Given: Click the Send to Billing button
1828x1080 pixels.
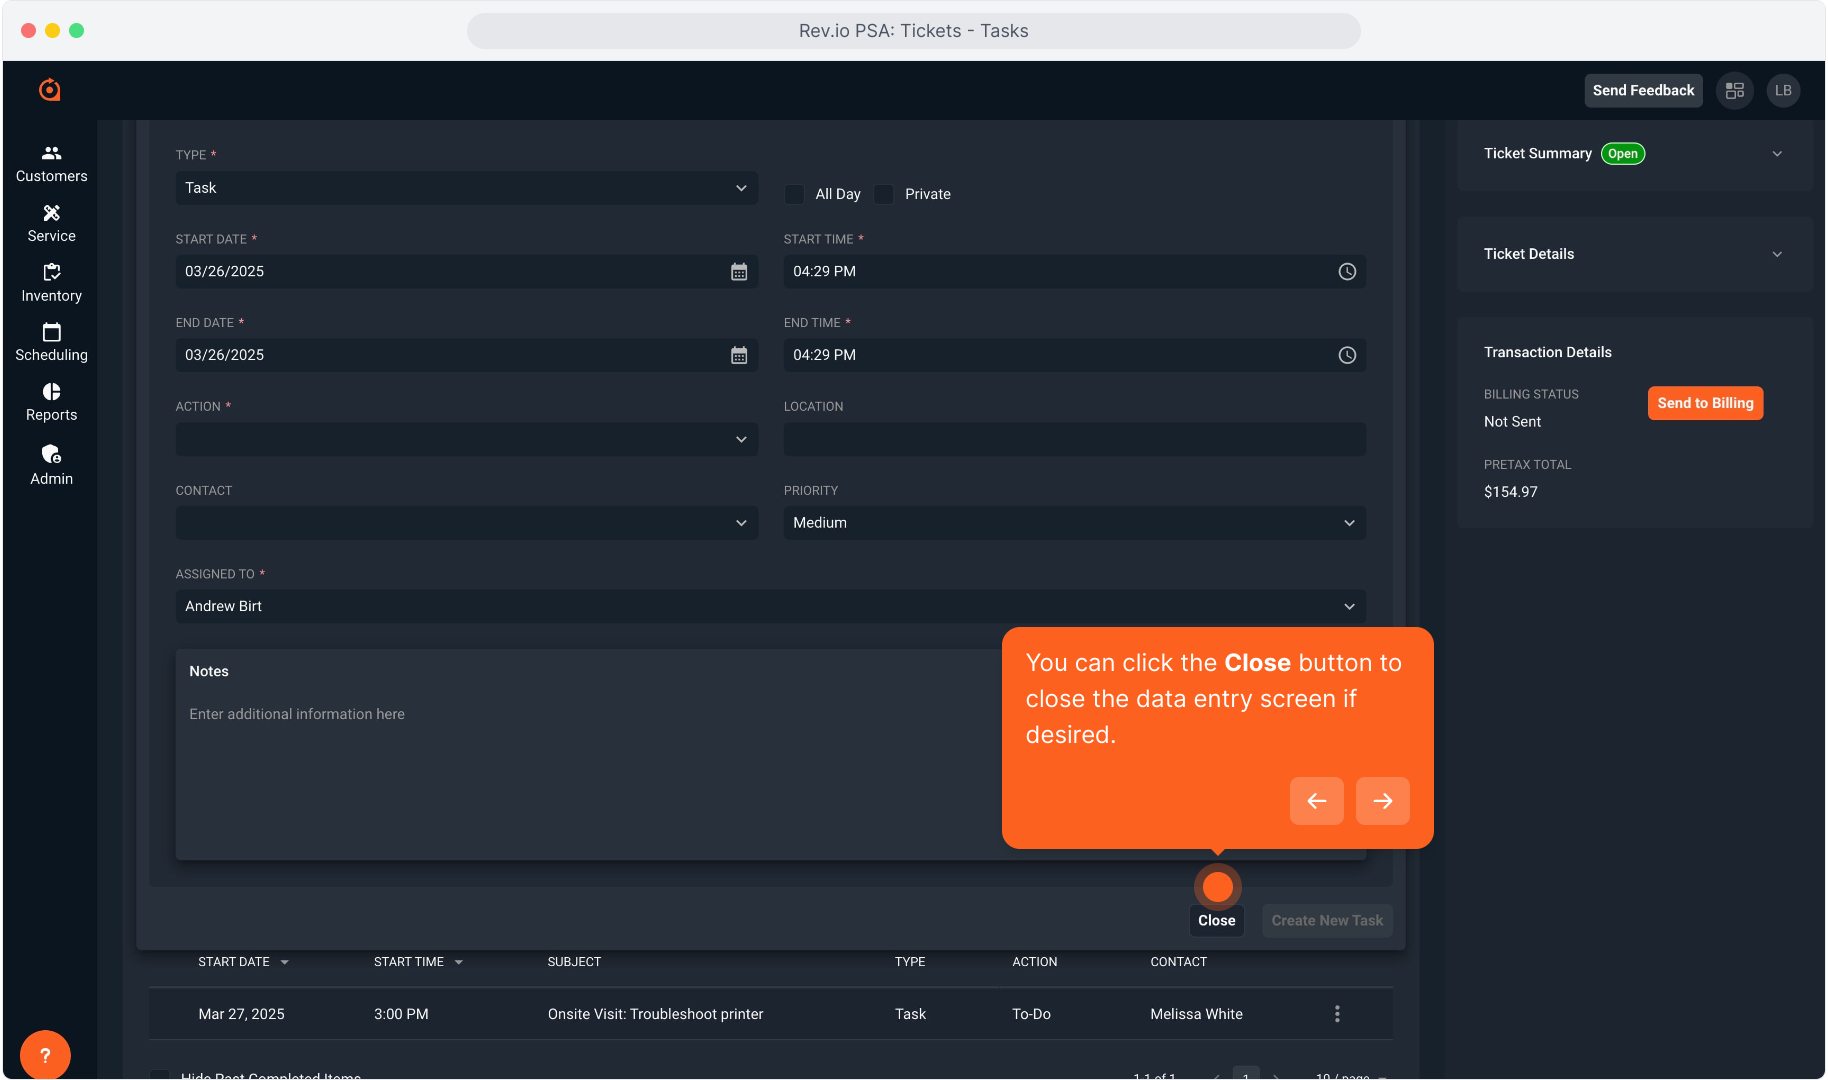Looking at the screenshot, I should click(x=1705, y=403).
